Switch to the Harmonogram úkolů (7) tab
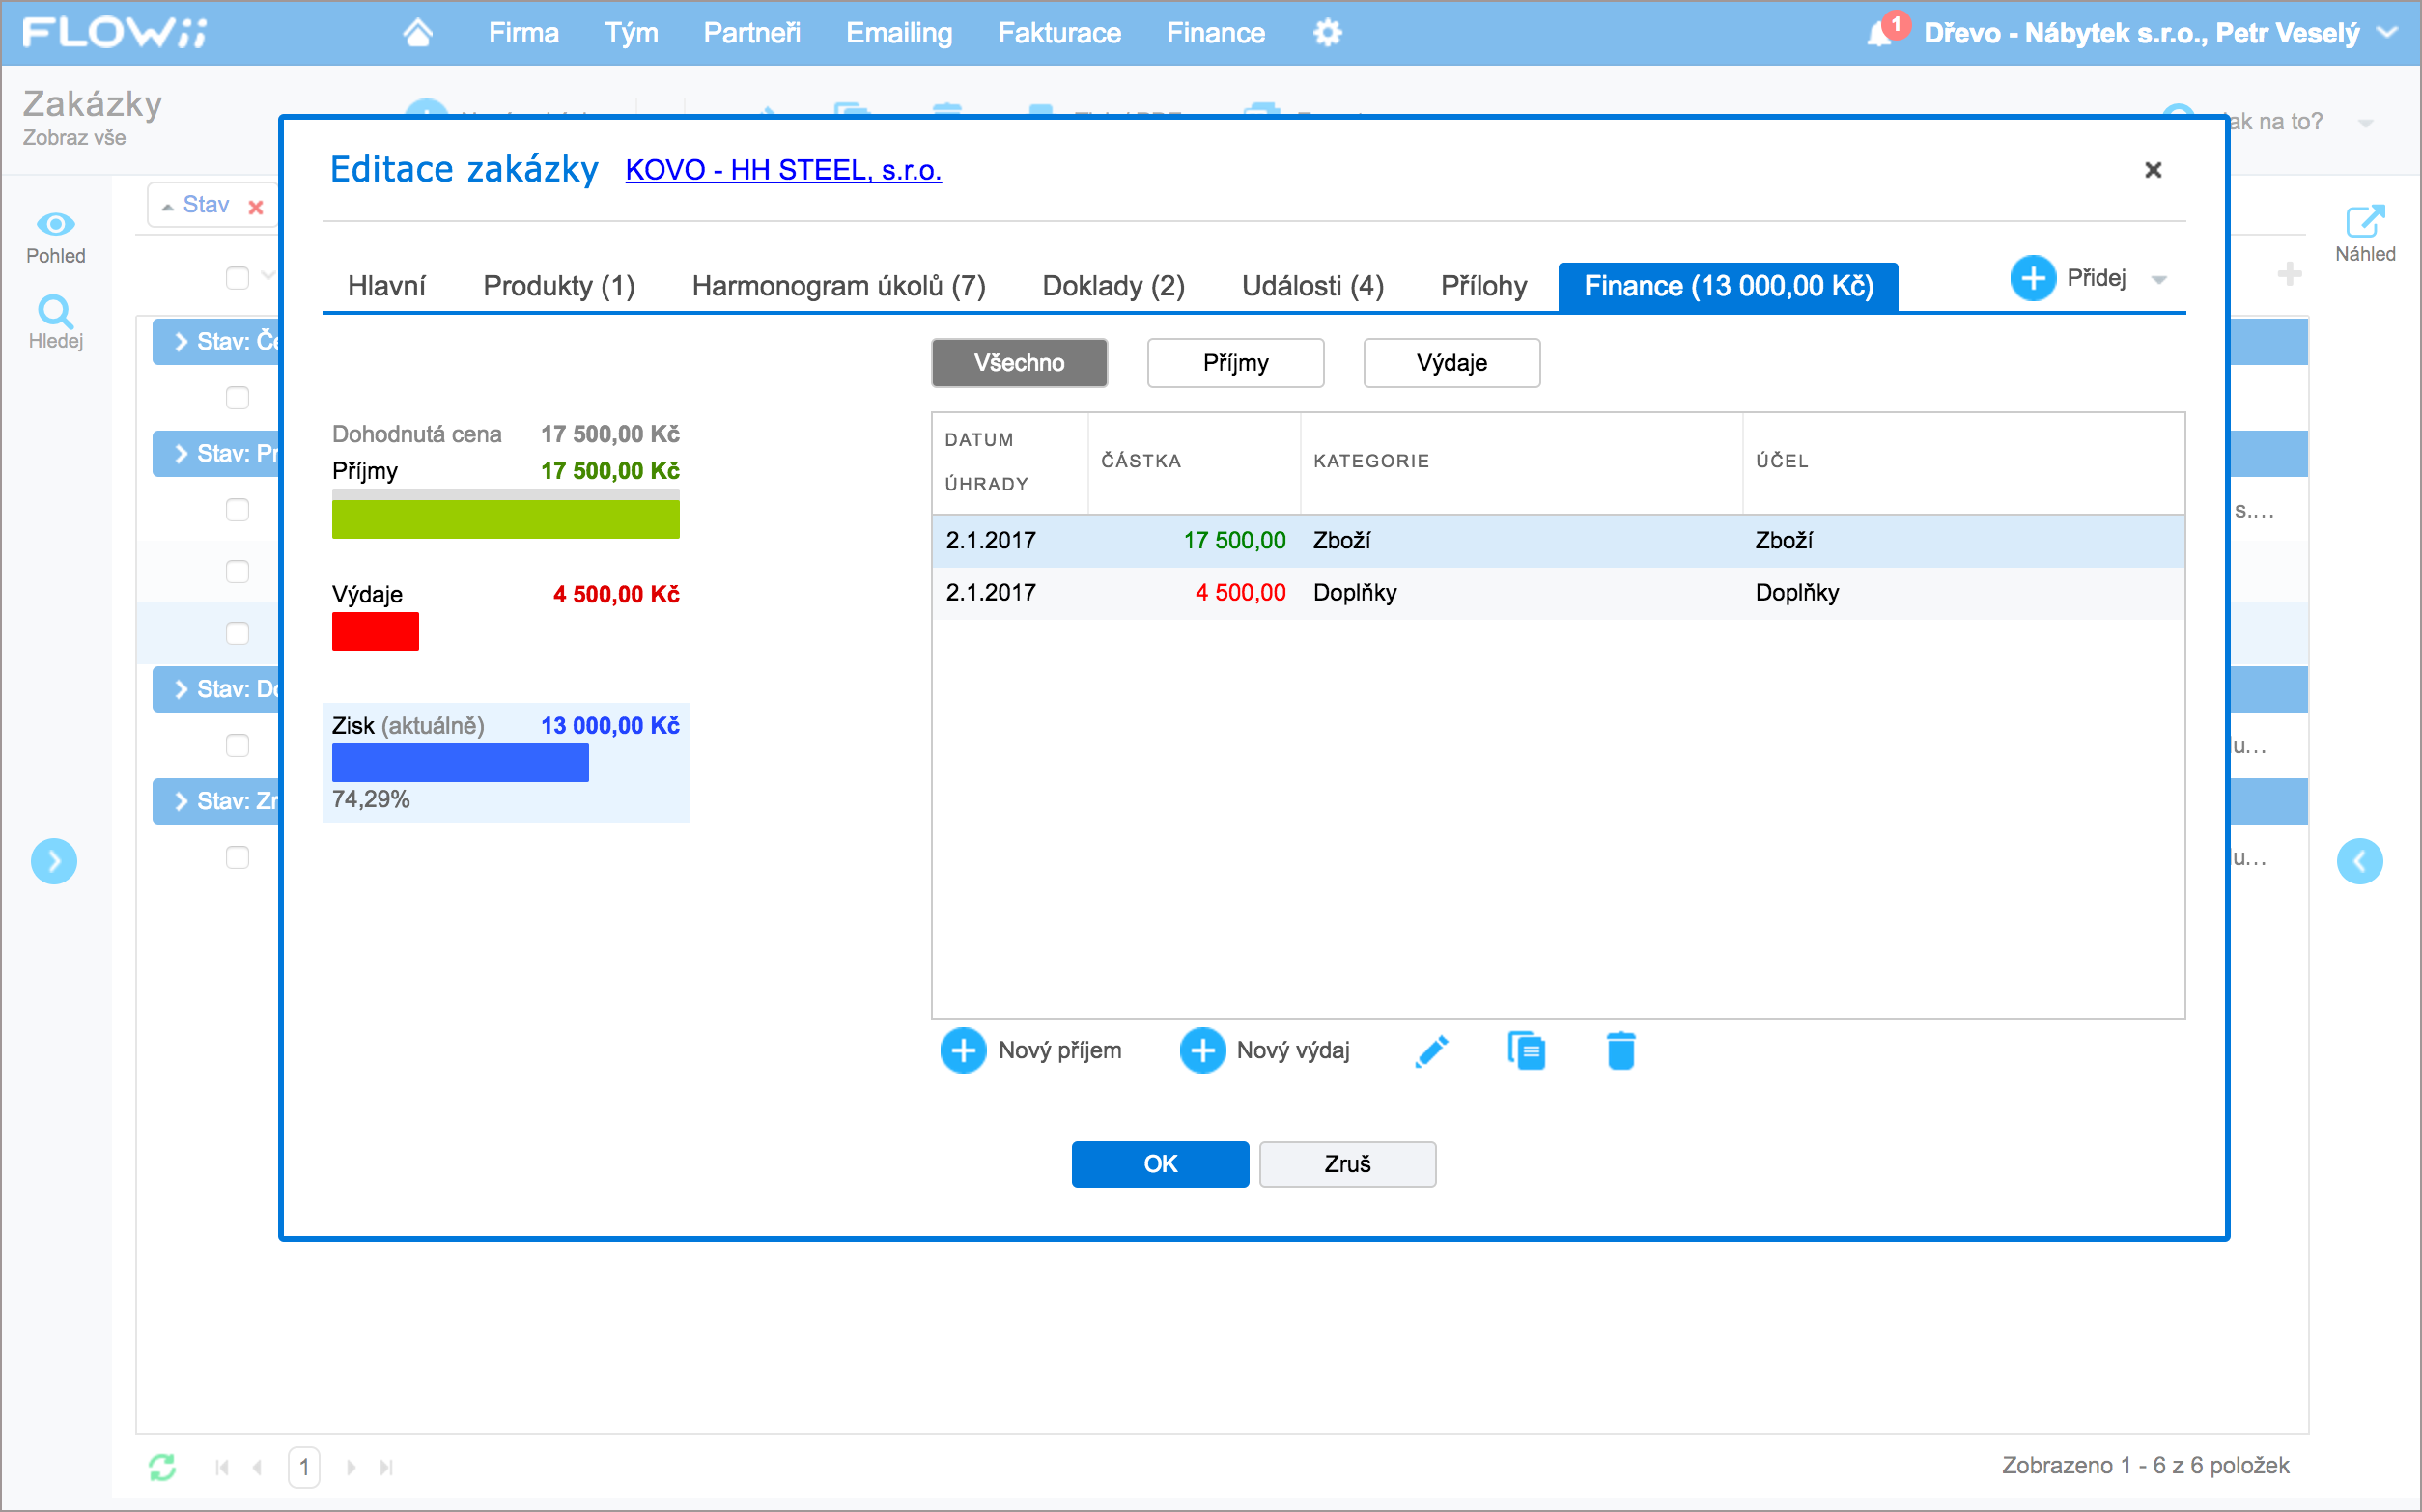 coord(838,287)
